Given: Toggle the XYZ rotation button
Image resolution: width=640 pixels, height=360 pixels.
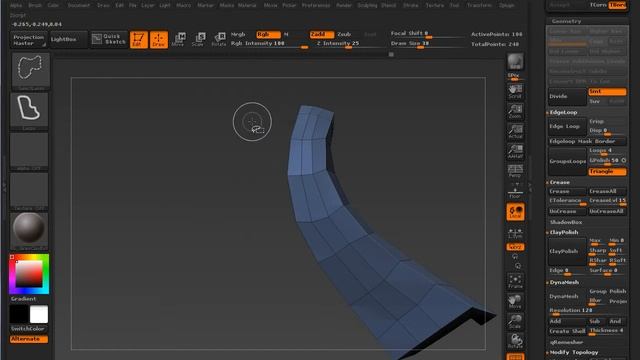Looking at the screenshot, I should coord(515,247).
